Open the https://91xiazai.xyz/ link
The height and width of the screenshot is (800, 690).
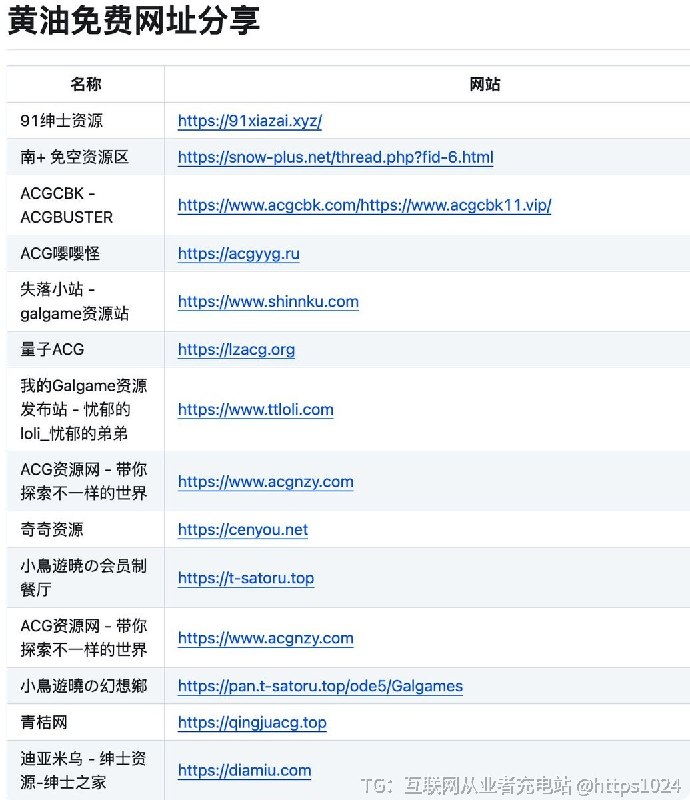tap(250, 121)
